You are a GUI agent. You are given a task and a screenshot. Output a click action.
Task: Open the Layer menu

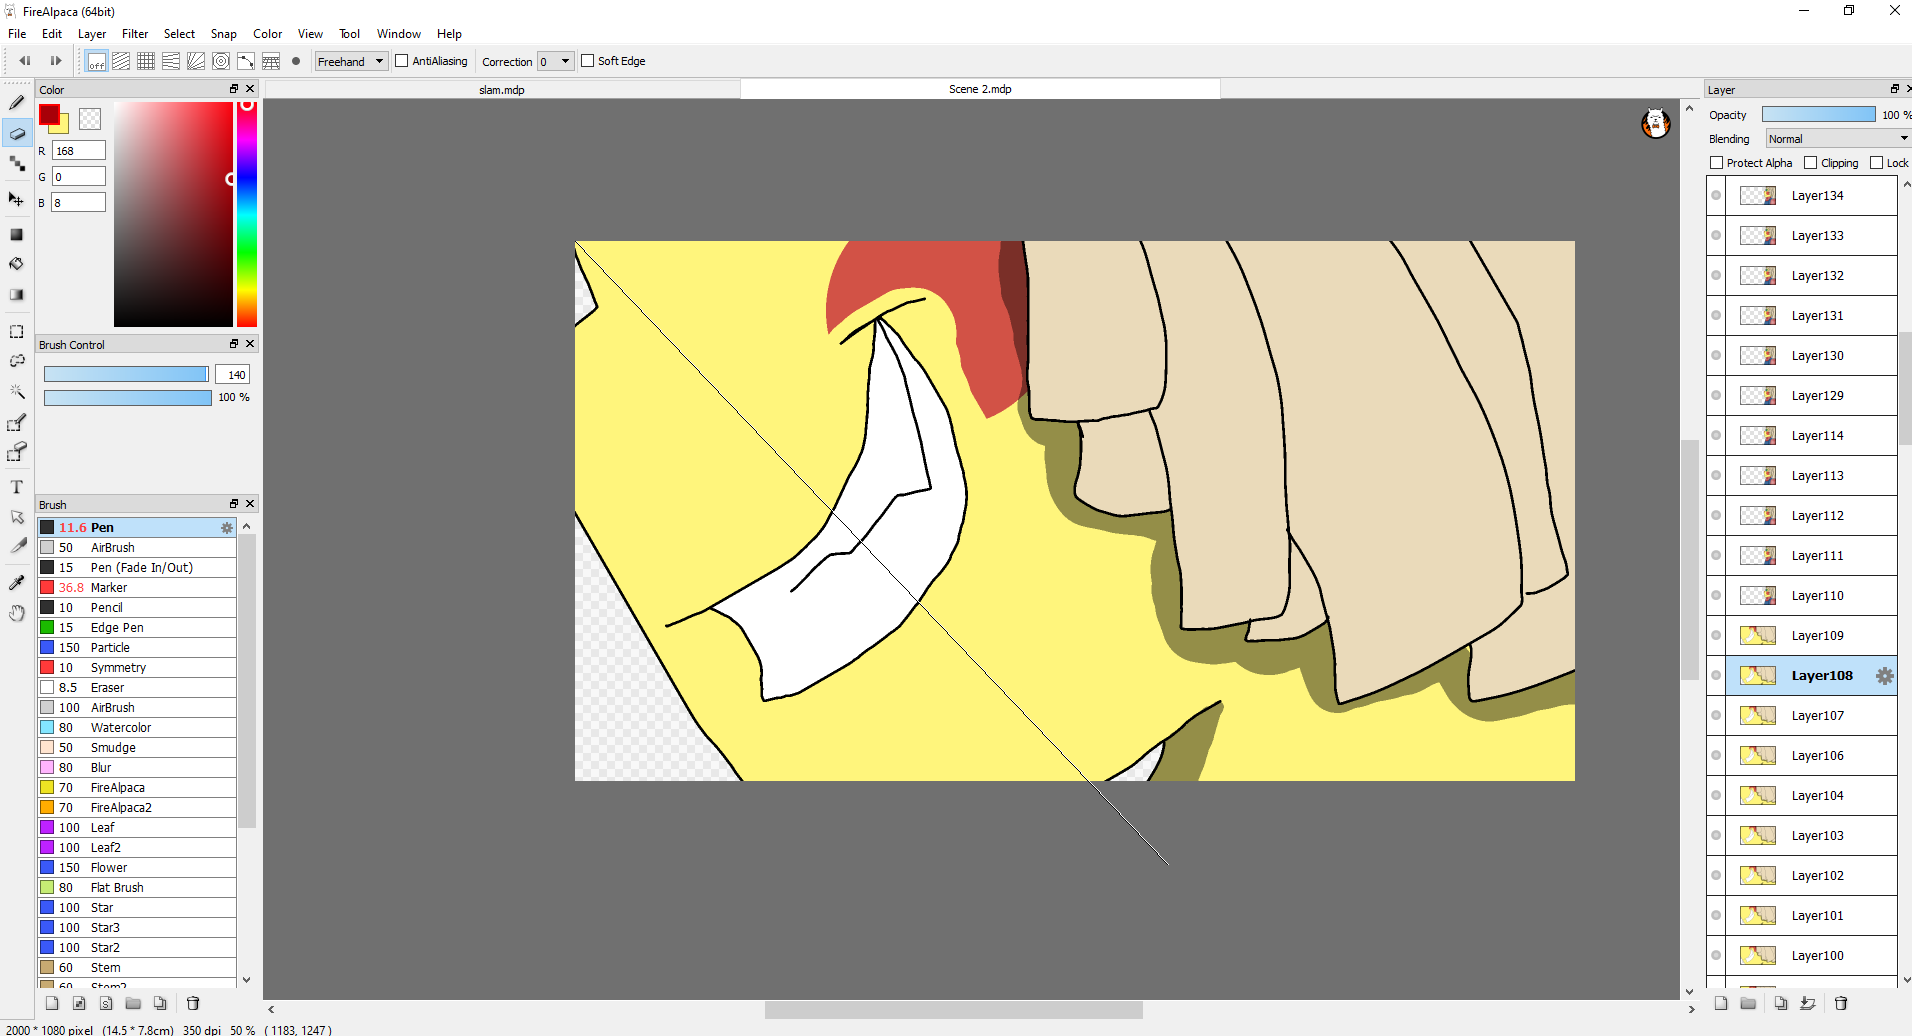pos(92,34)
